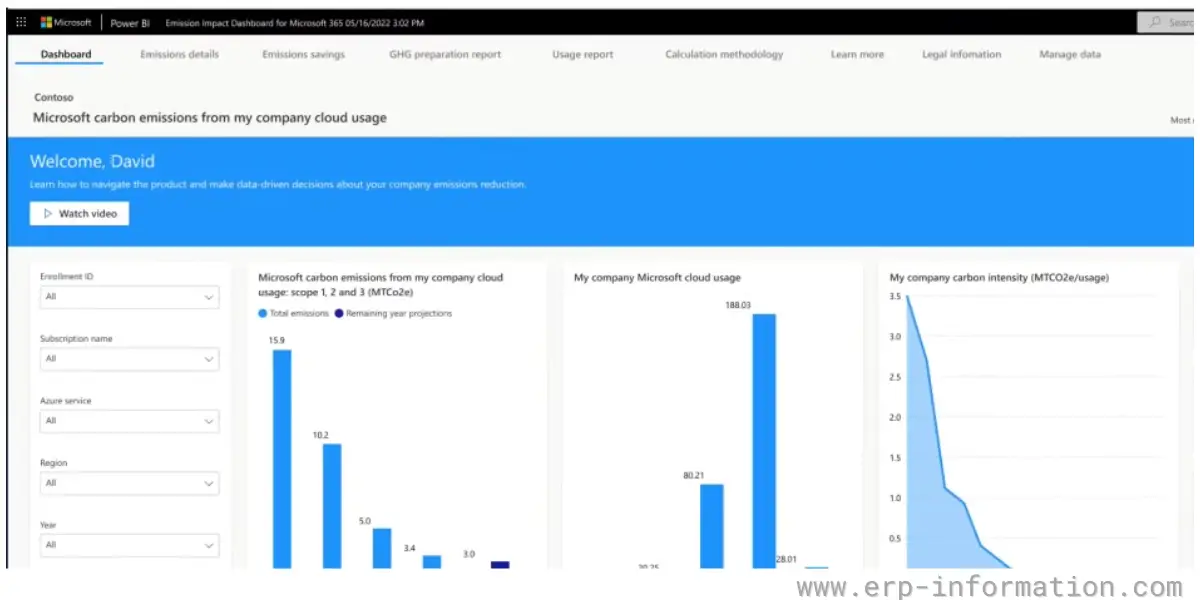Screen dimensions: 1200x600
Task: Open the Calculation methodology tab
Action: (x=724, y=54)
